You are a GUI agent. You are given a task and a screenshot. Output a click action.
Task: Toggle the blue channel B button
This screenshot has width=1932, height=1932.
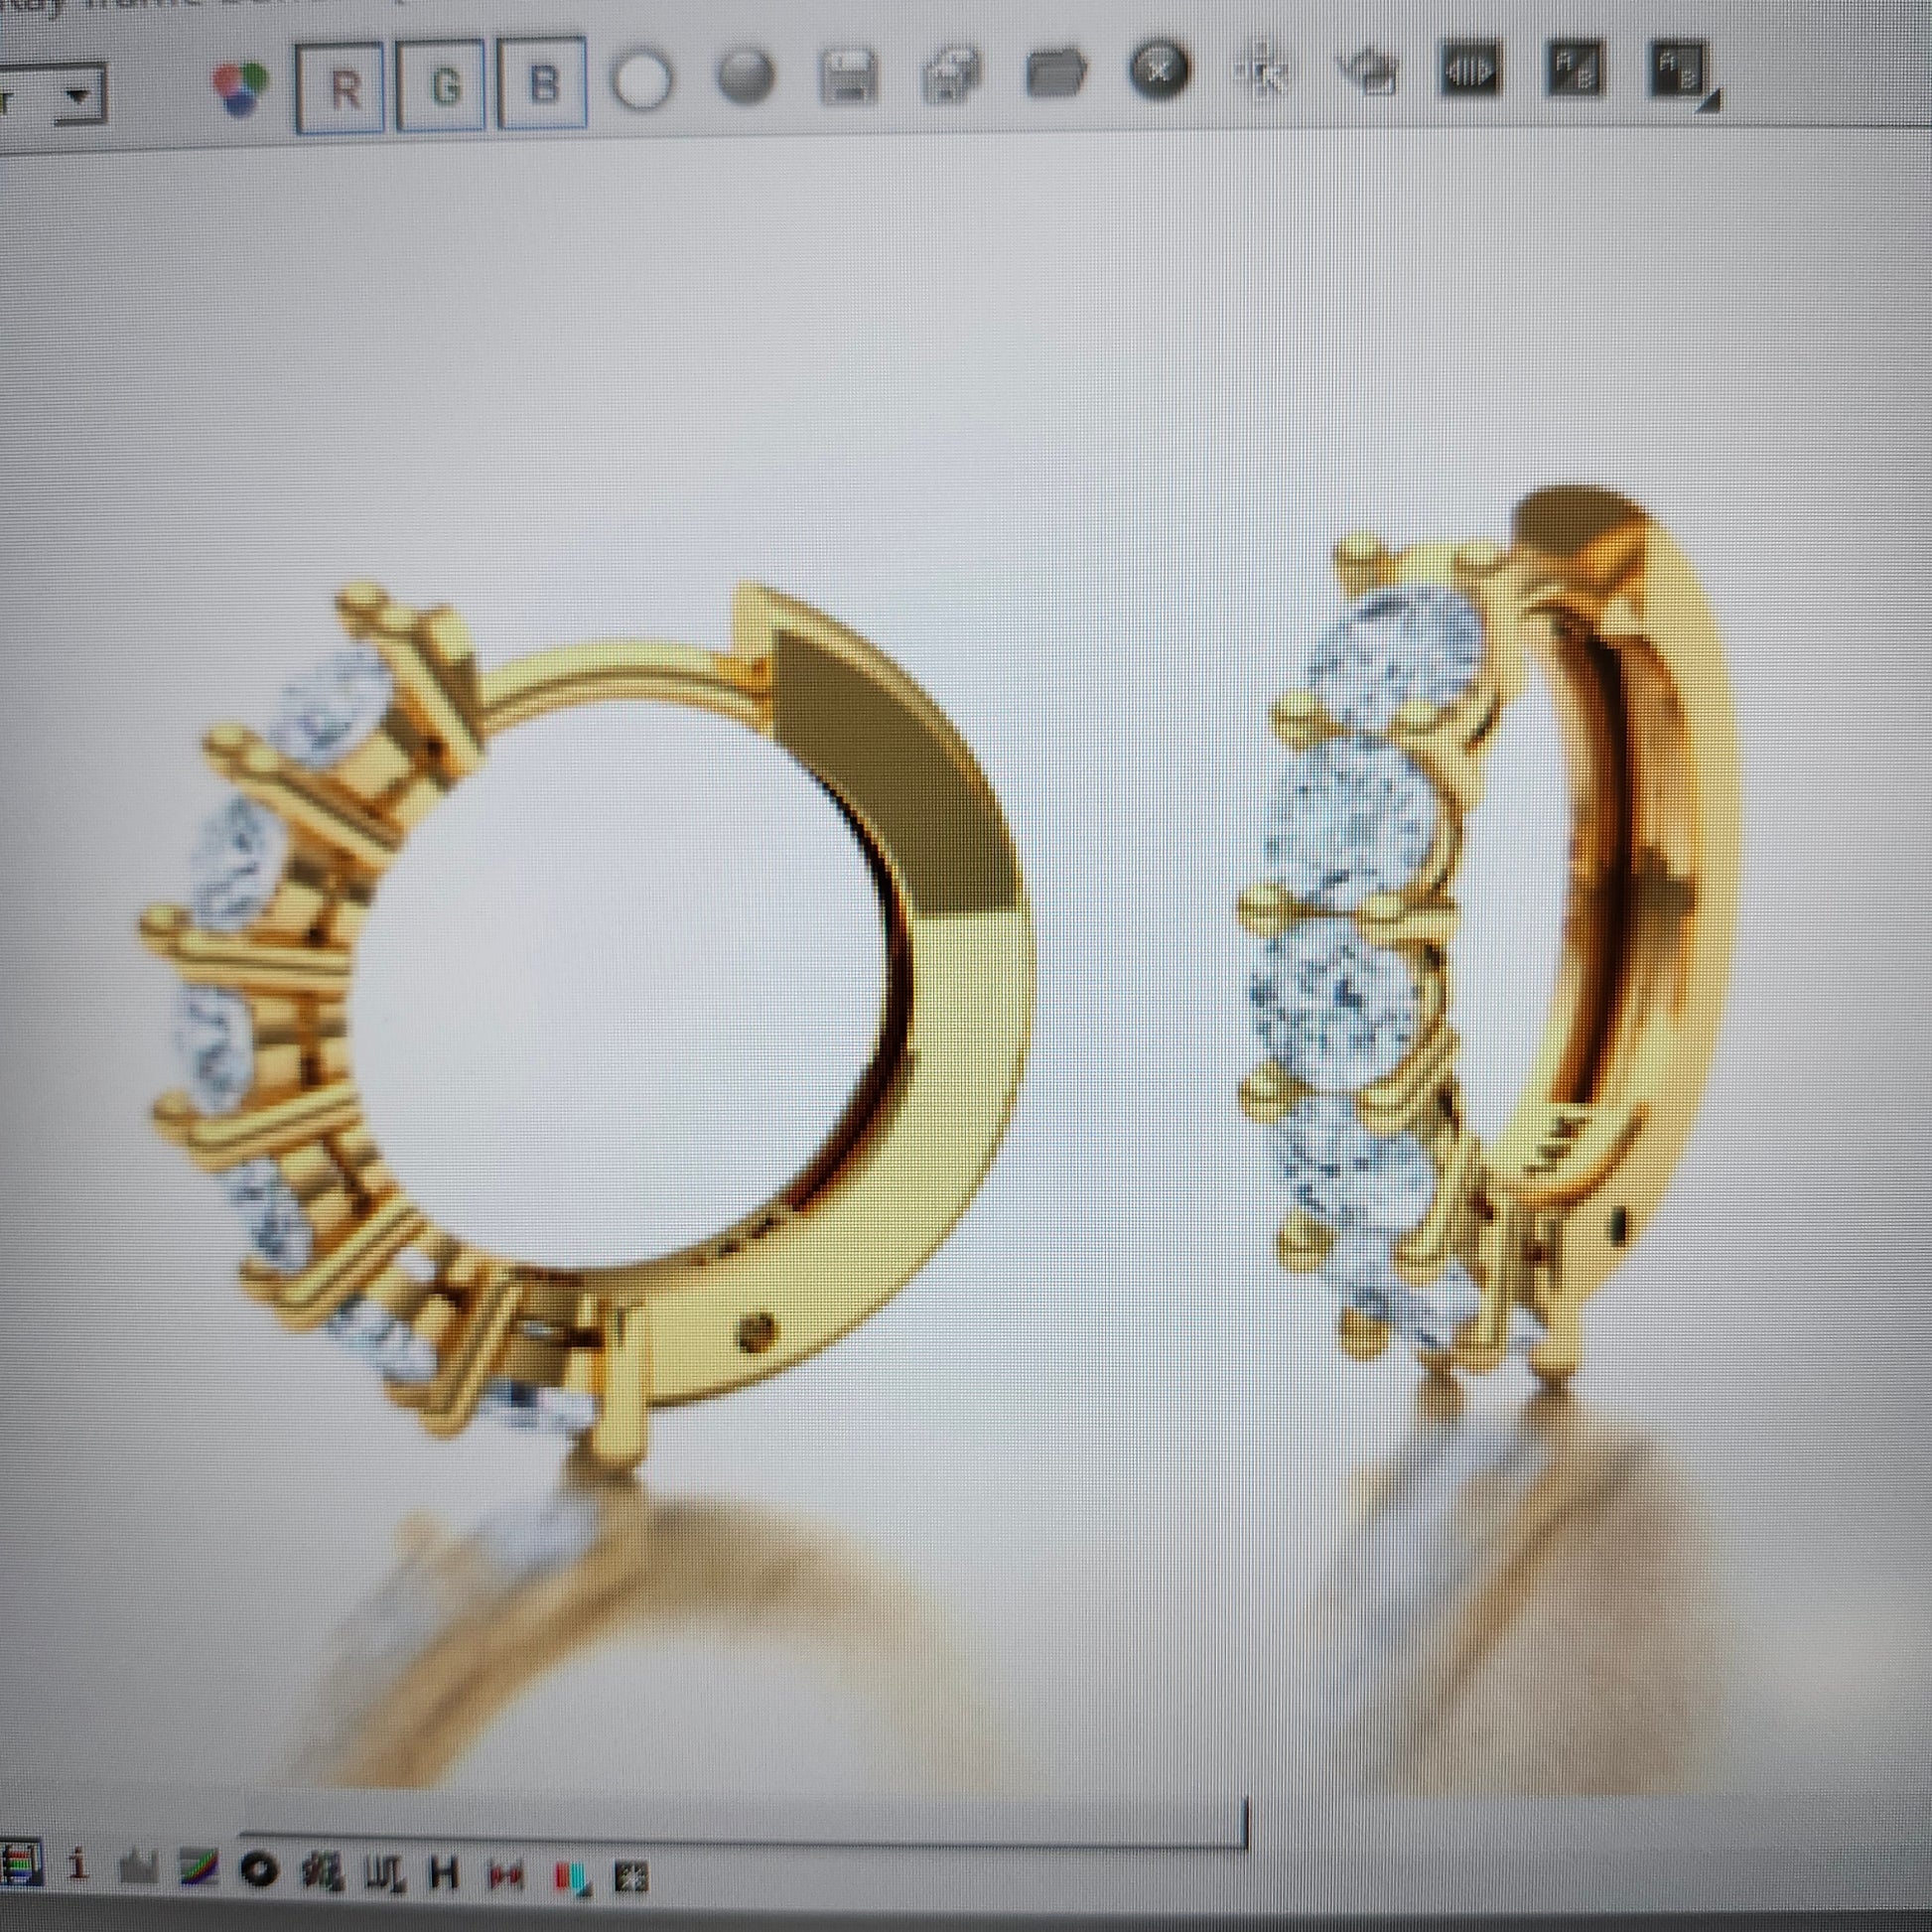point(542,84)
